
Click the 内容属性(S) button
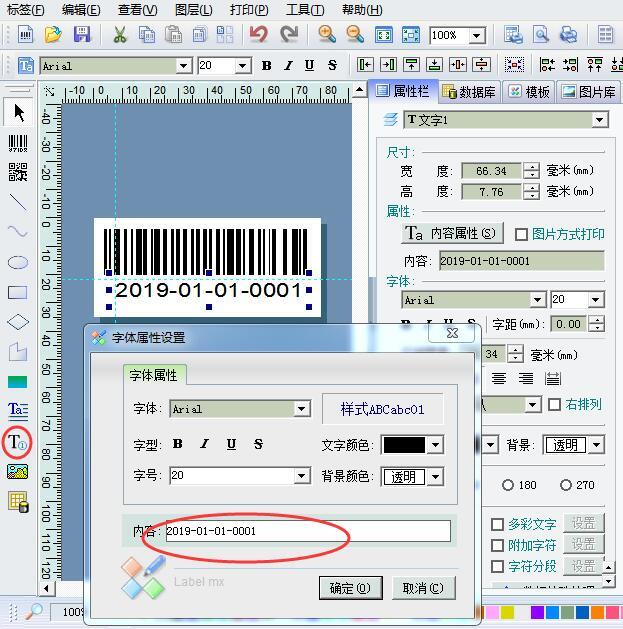[x=452, y=233]
